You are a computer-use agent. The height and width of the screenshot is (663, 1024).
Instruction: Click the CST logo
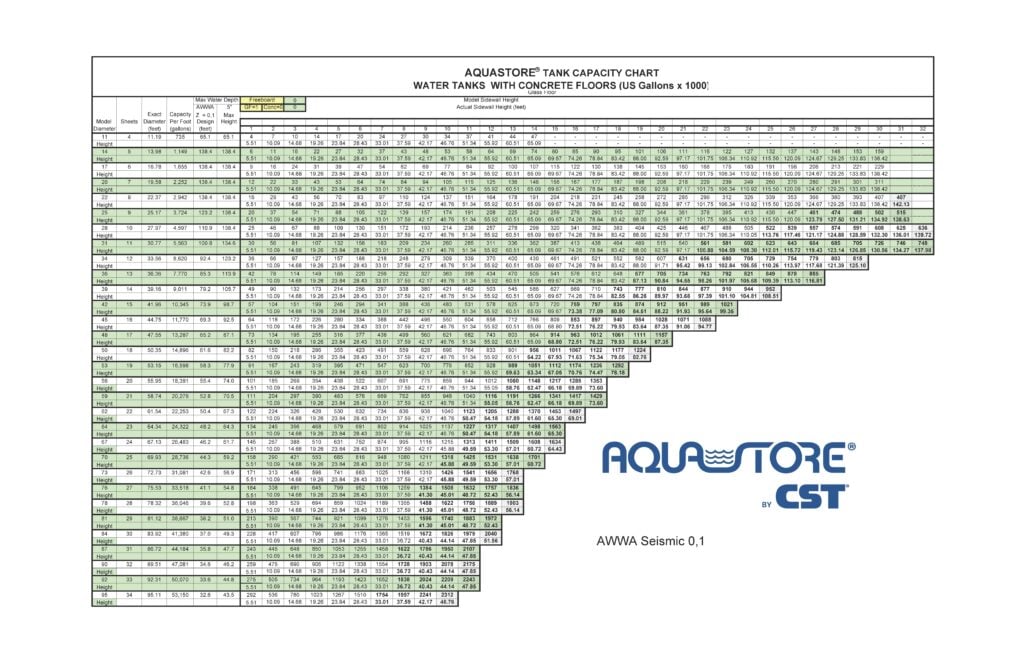(x=812, y=497)
